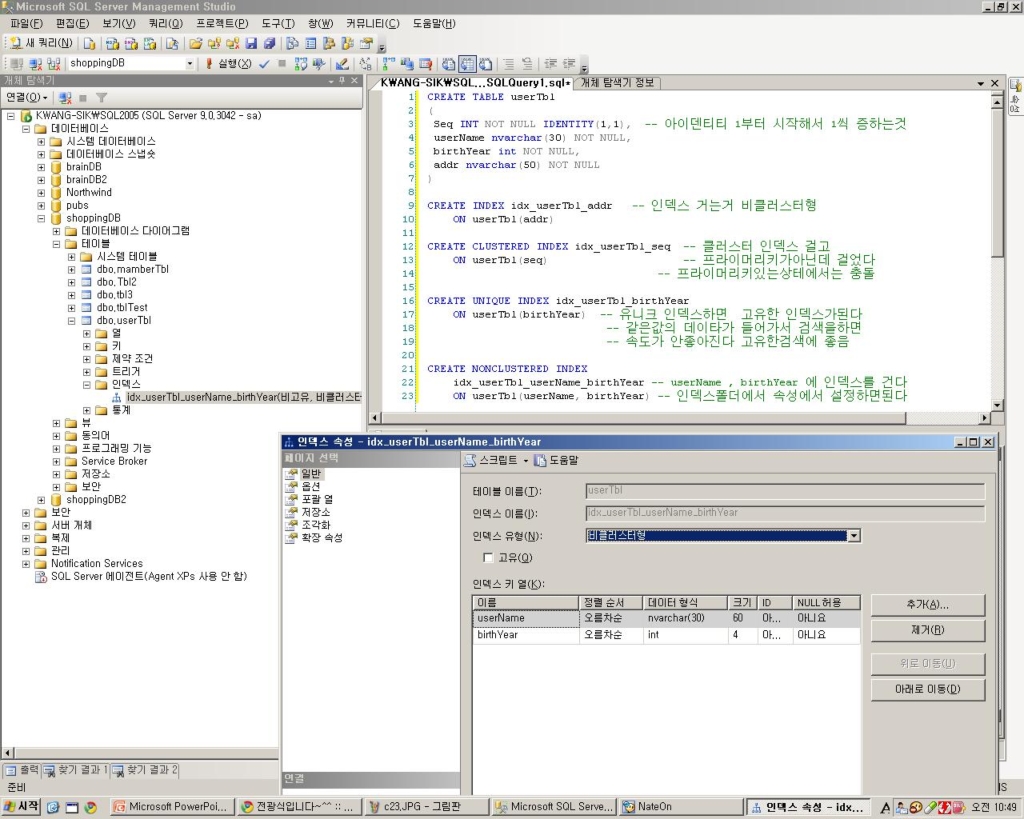Image resolution: width=1024 pixels, height=819 pixels.
Task: Select the 포괄 열 page in index properties
Action: pos(317,500)
